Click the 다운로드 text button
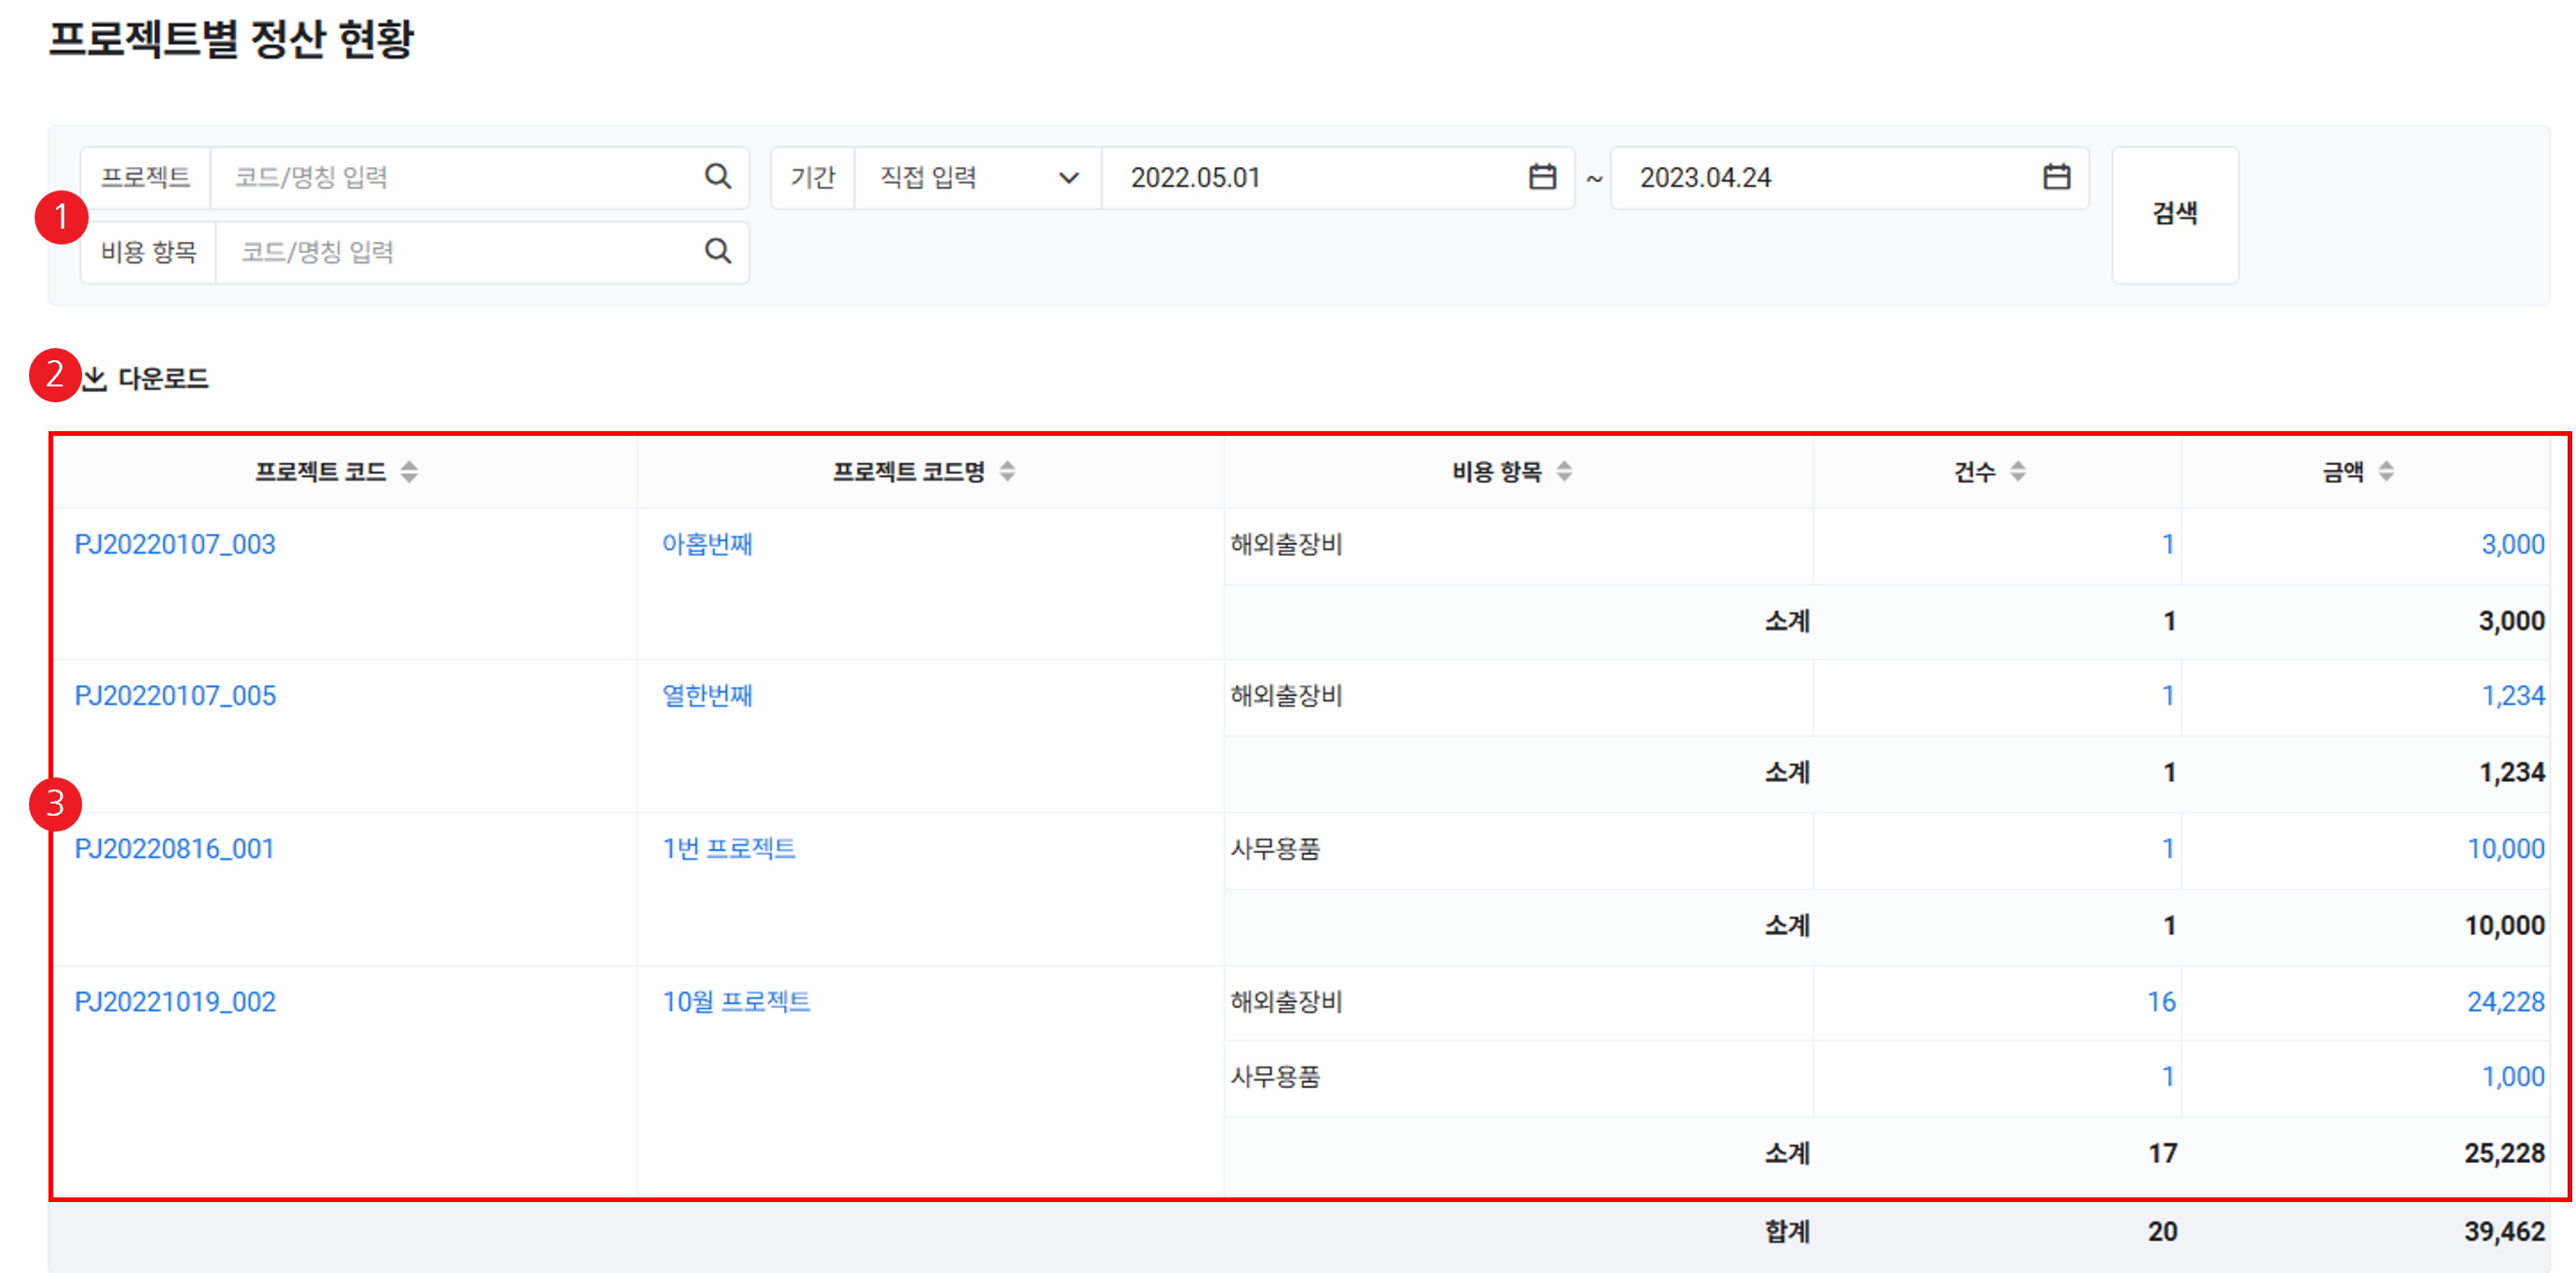 coord(163,379)
